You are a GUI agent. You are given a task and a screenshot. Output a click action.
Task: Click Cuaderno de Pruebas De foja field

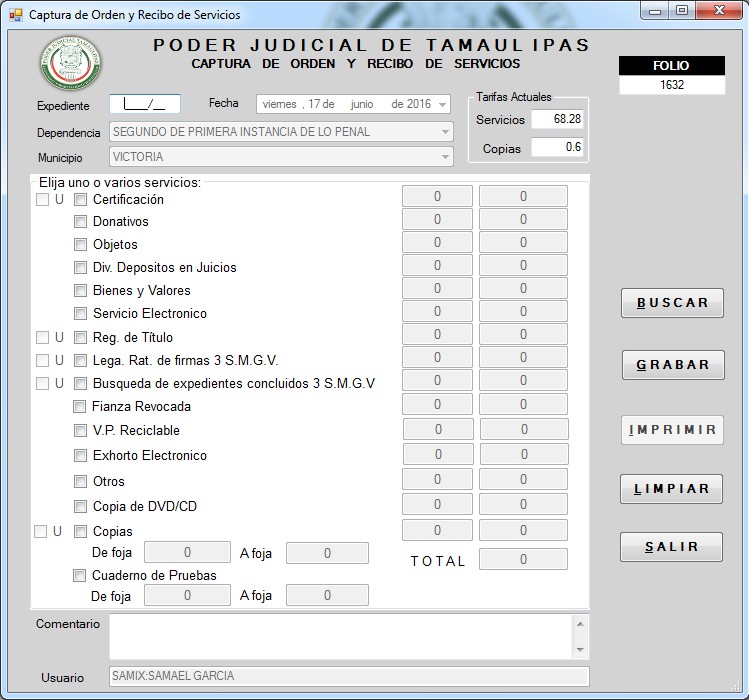pos(187,595)
